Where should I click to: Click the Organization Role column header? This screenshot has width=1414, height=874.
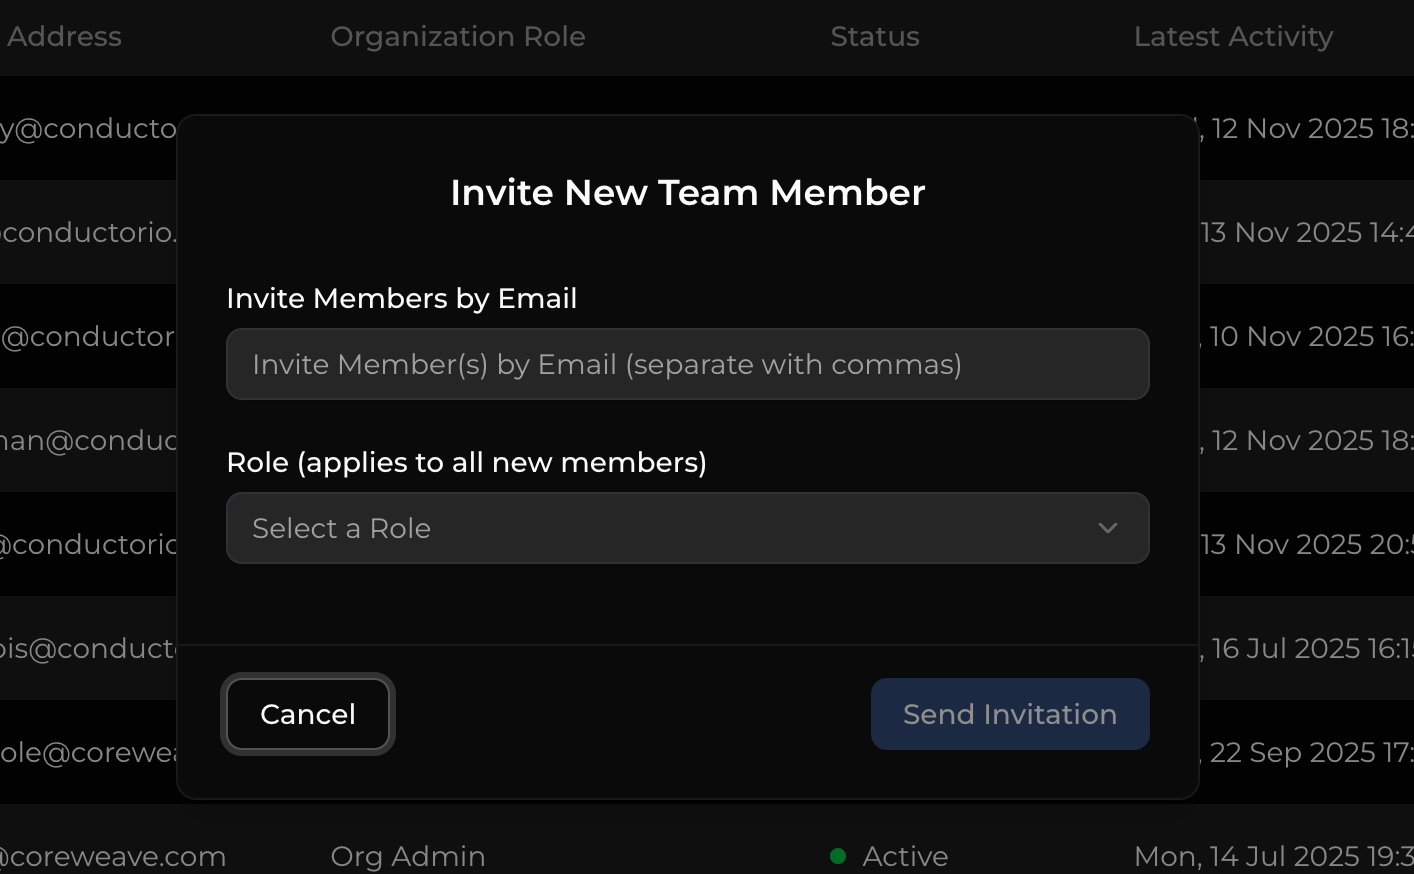pyautogui.click(x=457, y=37)
